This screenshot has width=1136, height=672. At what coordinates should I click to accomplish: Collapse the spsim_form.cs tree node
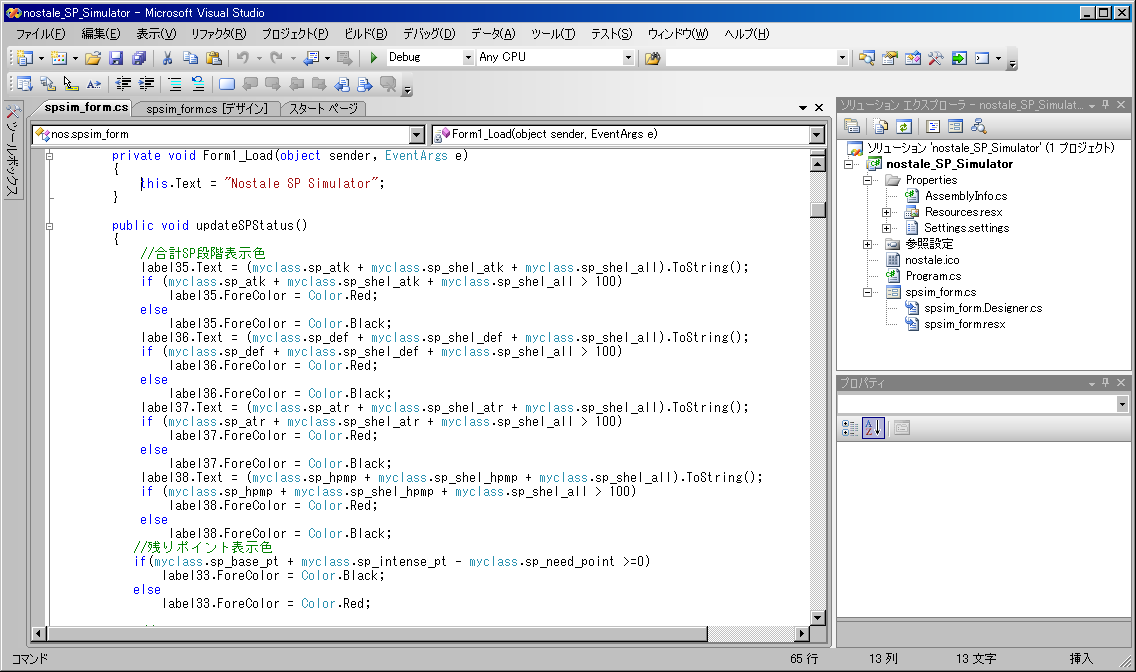coord(868,292)
